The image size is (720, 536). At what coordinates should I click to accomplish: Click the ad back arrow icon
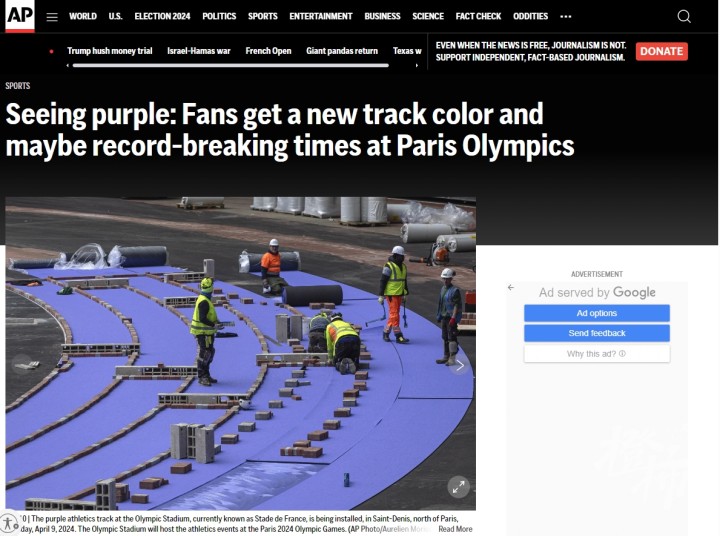click(511, 288)
